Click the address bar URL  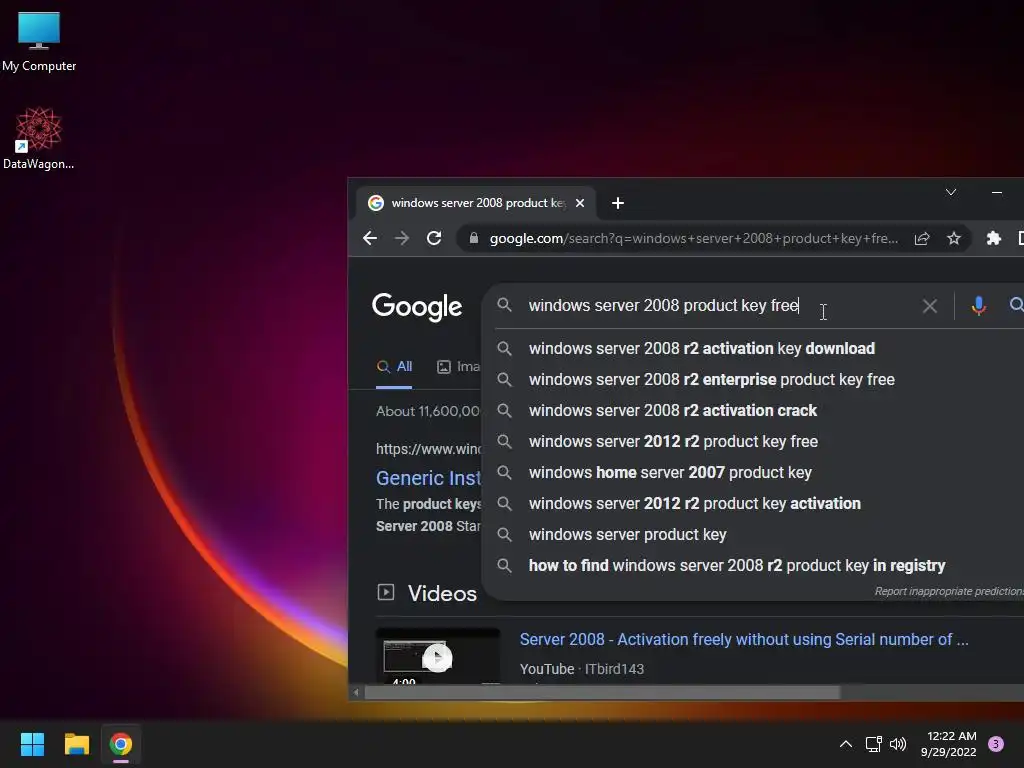pyautogui.click(x=694, y=238)
